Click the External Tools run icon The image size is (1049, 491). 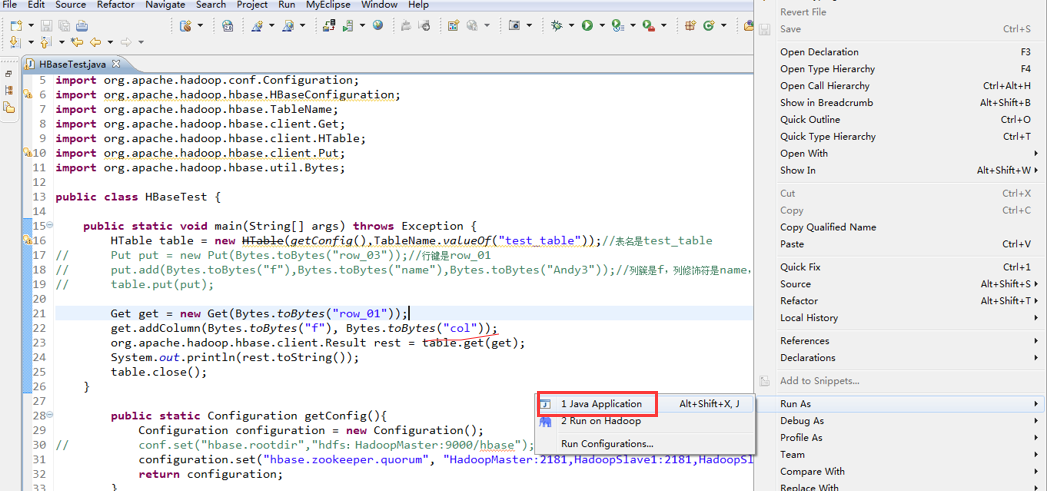[x=648, y=25]
